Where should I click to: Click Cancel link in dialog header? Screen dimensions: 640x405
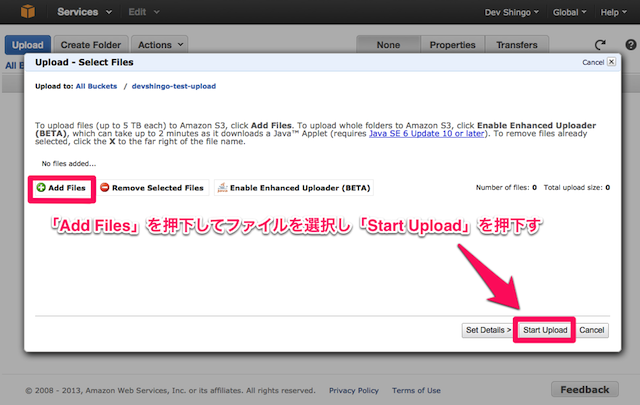[593, 62]
